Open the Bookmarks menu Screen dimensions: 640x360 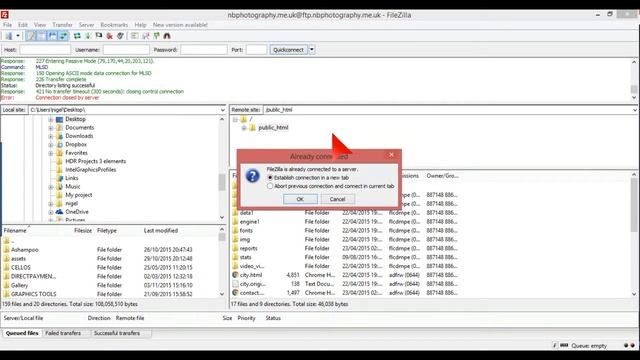(x=114, y=25)
